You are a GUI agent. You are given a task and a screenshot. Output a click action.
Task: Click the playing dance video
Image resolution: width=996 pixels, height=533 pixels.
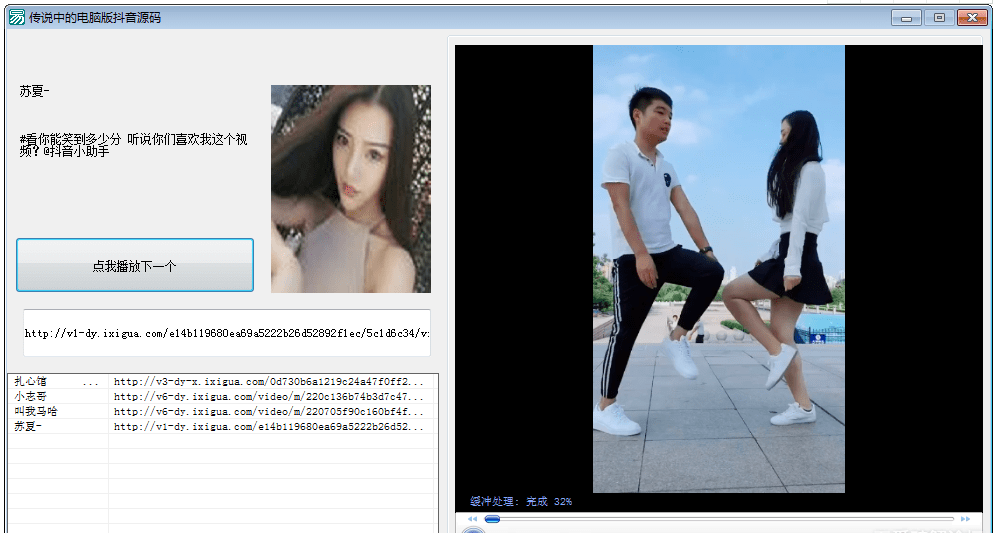coord(718,269)
